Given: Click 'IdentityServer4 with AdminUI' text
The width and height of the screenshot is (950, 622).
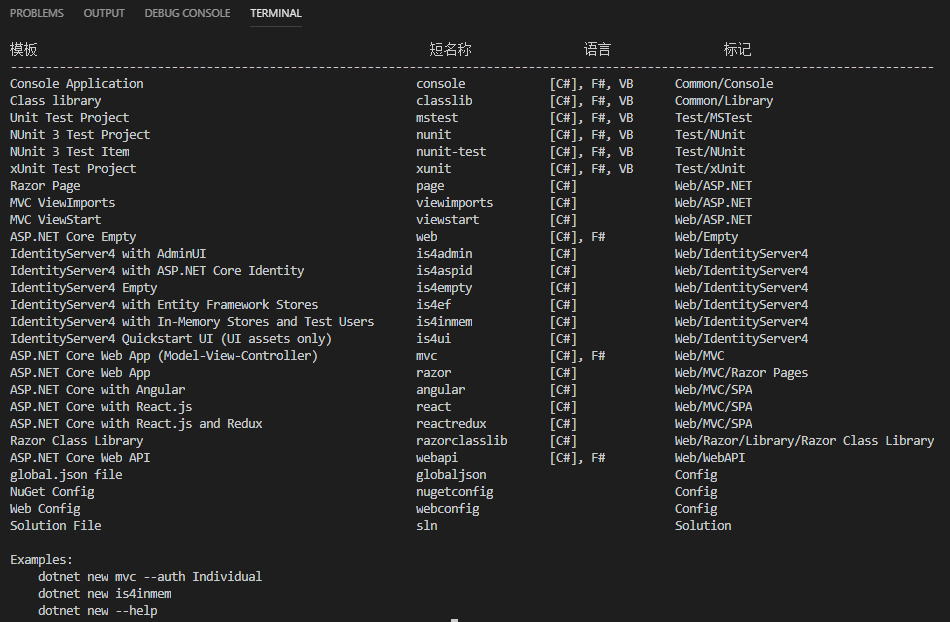Looking at the screenshot, I should click(x=108, y=253).
